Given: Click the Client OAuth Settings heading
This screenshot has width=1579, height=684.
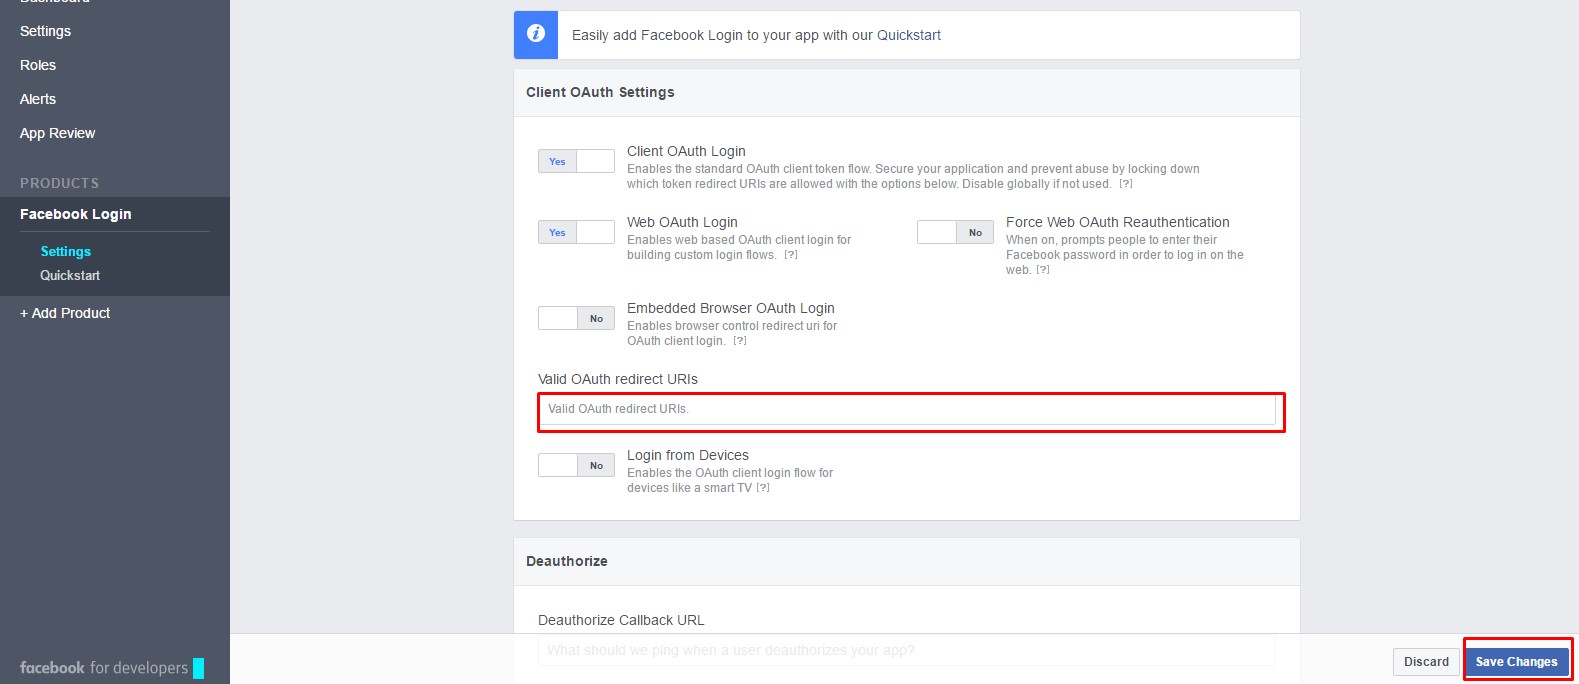Looking at the screenshot, I should 600,92.
